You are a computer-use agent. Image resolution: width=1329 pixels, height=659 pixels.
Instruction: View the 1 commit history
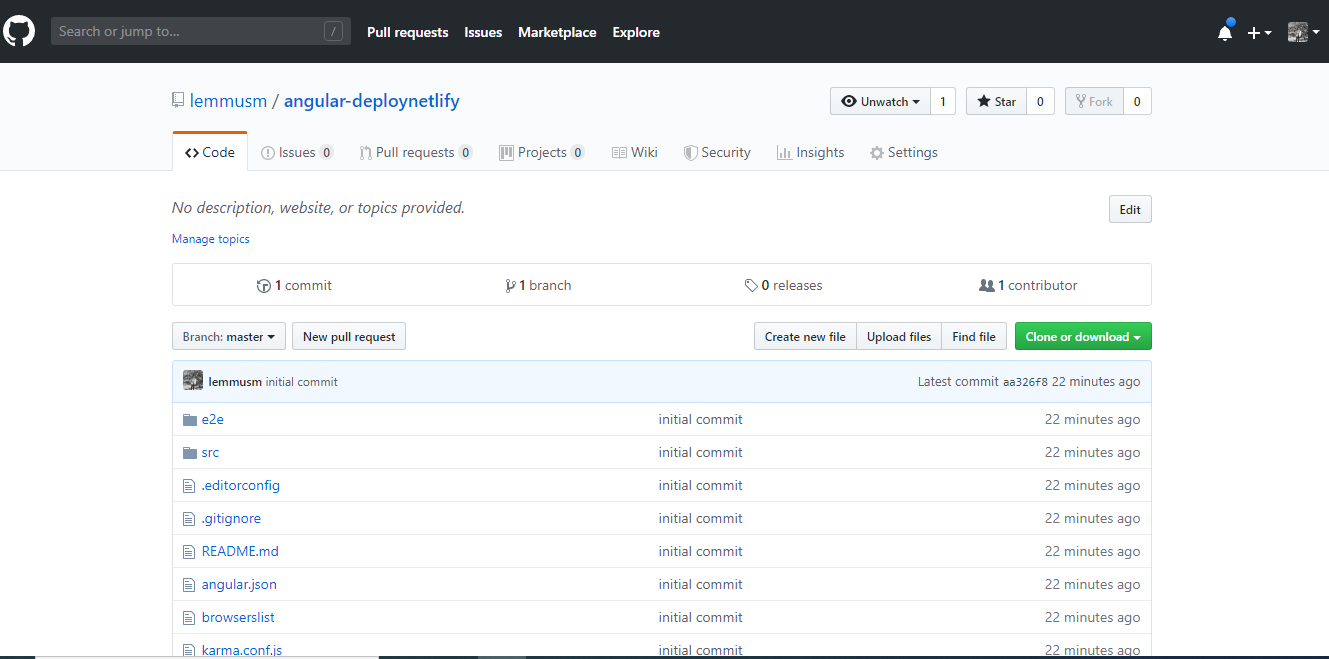pos(294,285)
